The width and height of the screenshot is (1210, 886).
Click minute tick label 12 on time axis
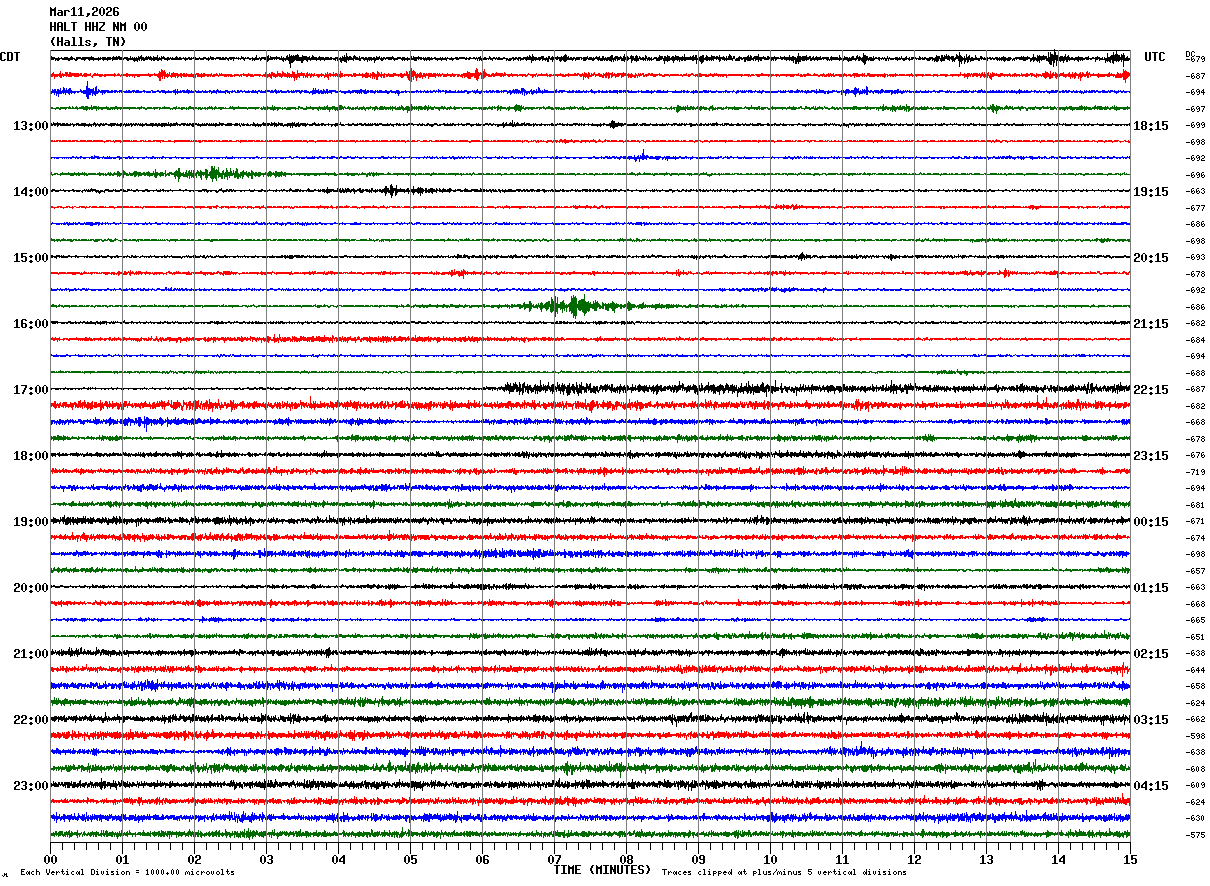point(914,859)
